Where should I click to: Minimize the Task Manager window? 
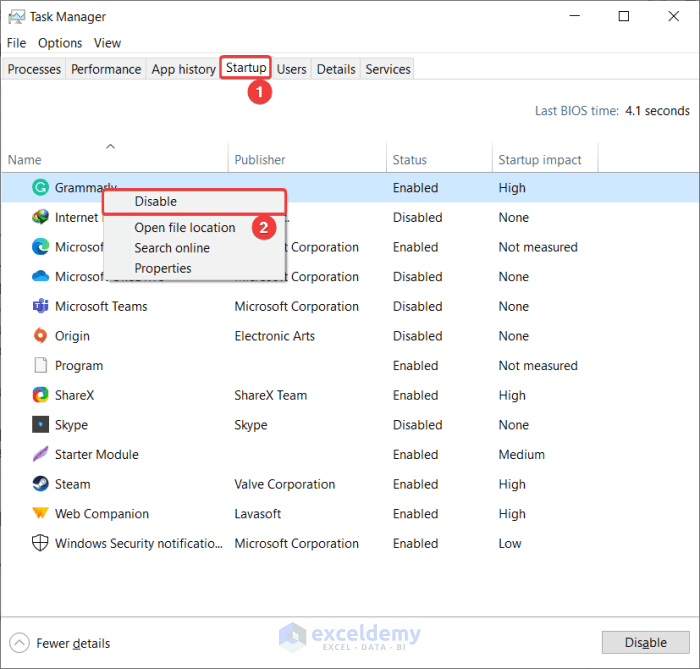tap(575, 16)
